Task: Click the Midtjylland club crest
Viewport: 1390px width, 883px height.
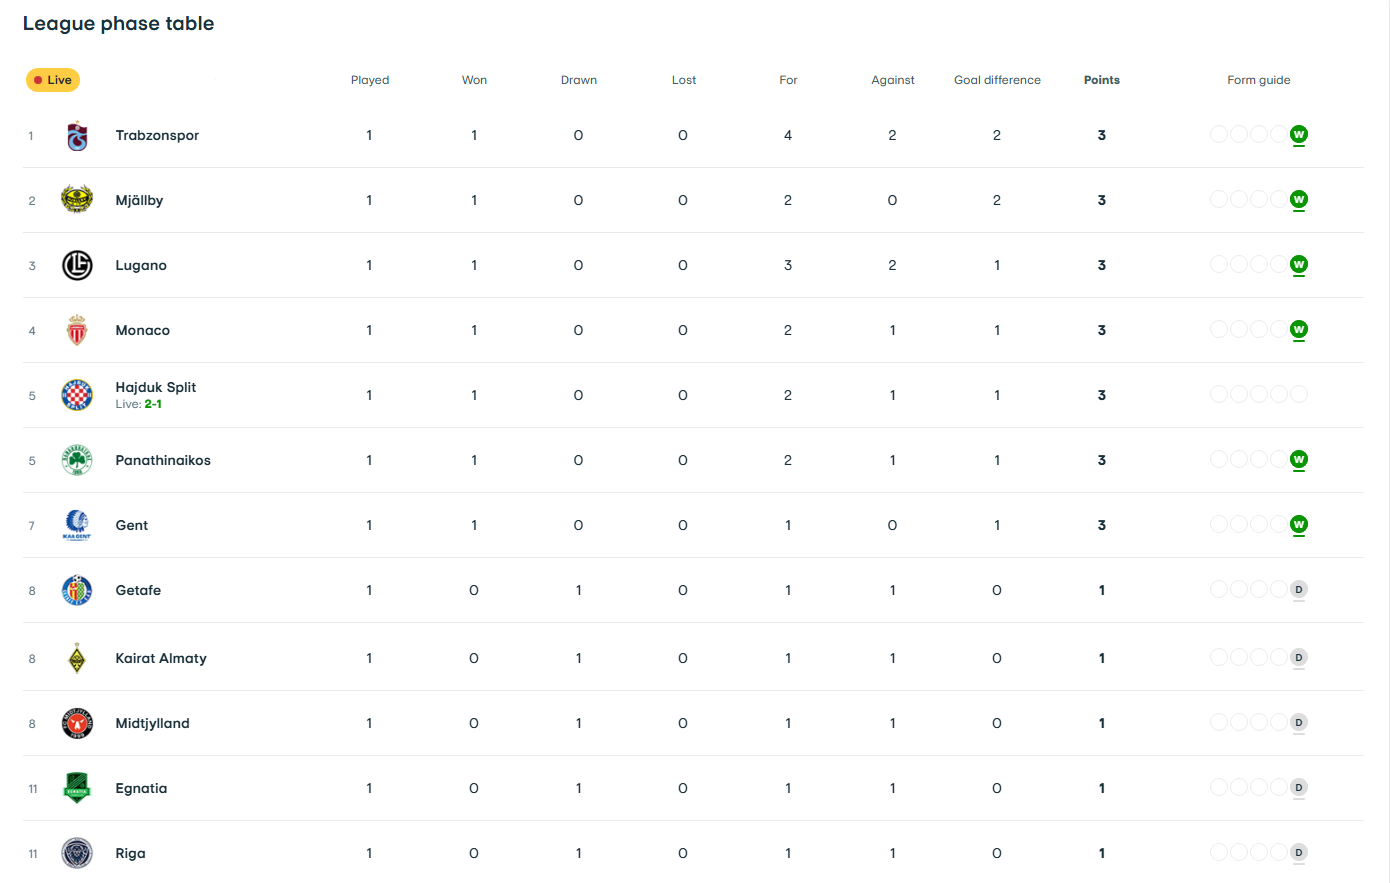Action: [77, 723]
